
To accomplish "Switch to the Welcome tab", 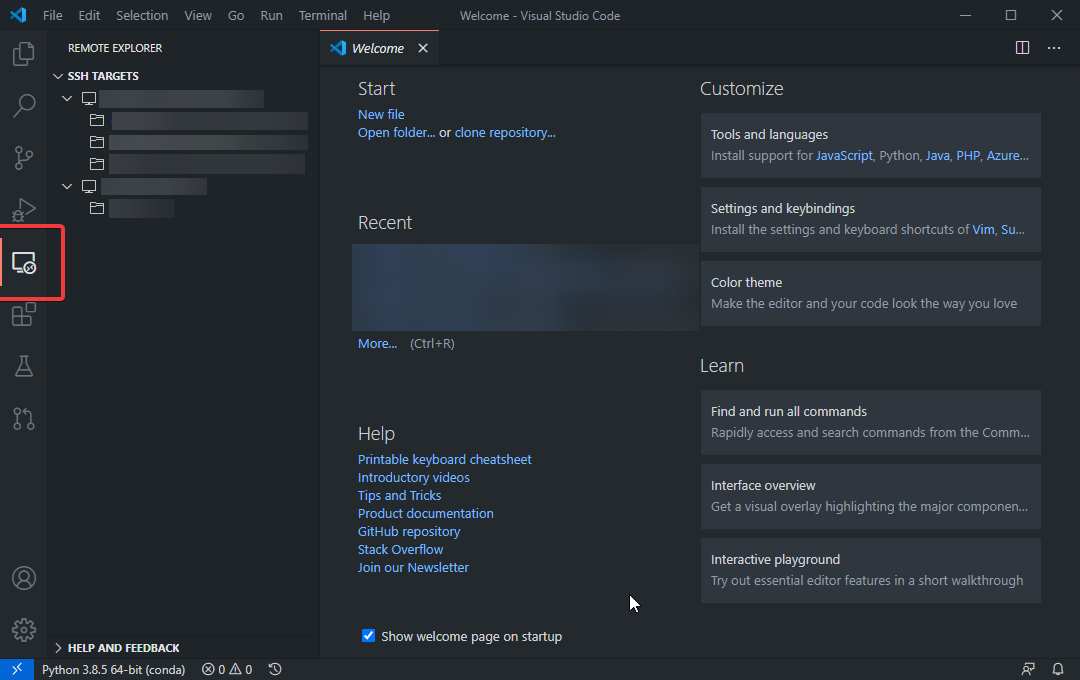I will coord(377,48).
